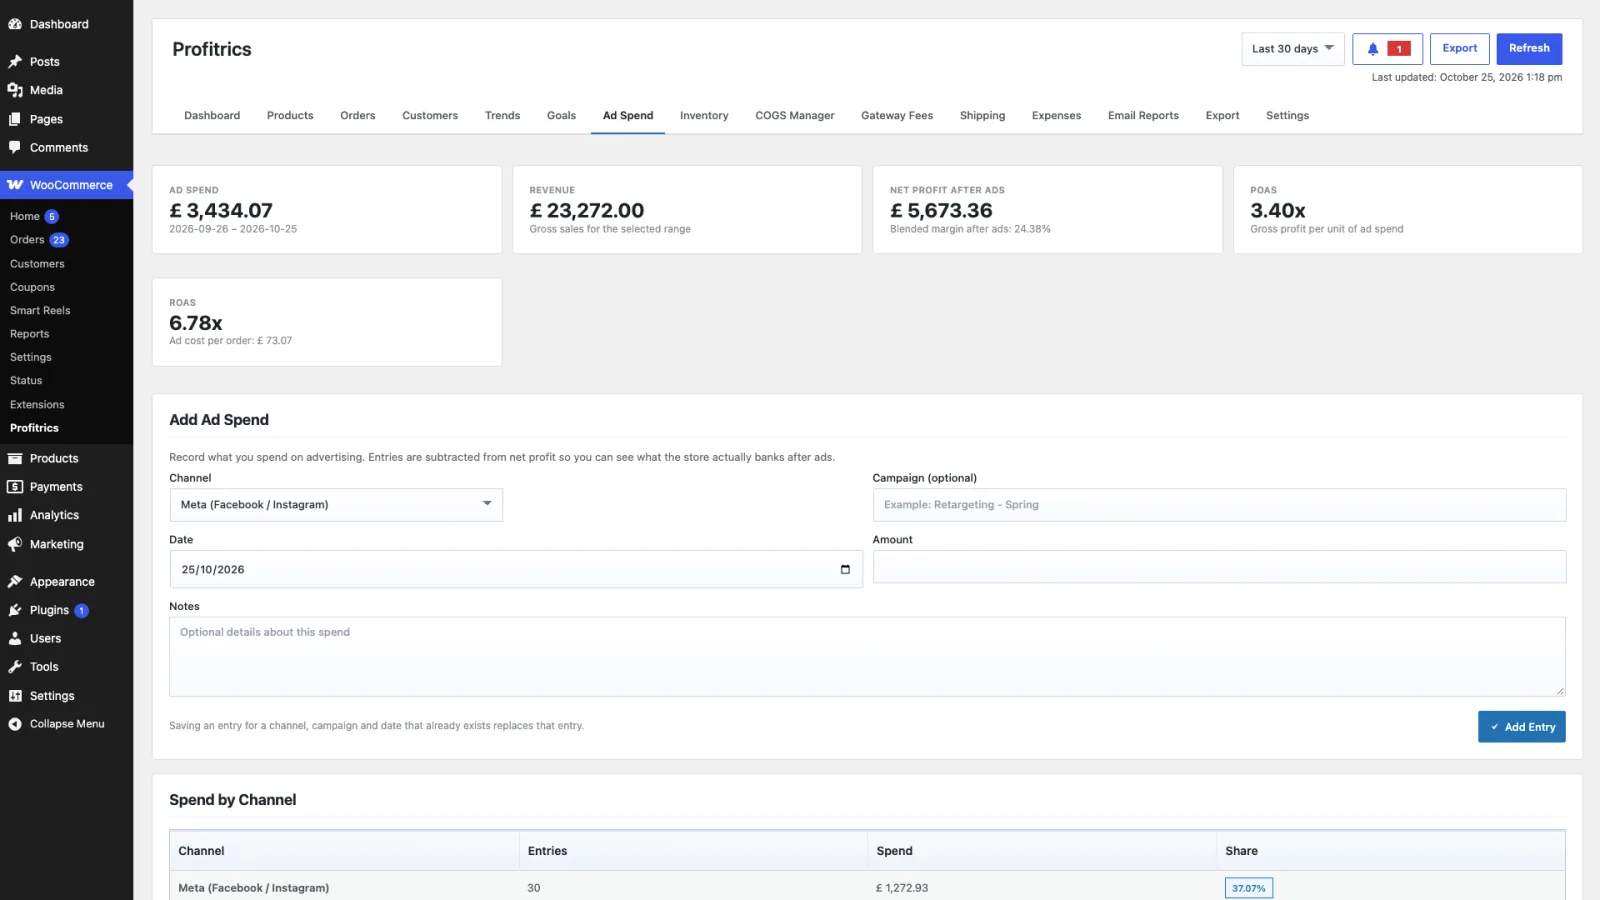Click the Notes textarea
1600x900 pixels.
coord(867,657)
